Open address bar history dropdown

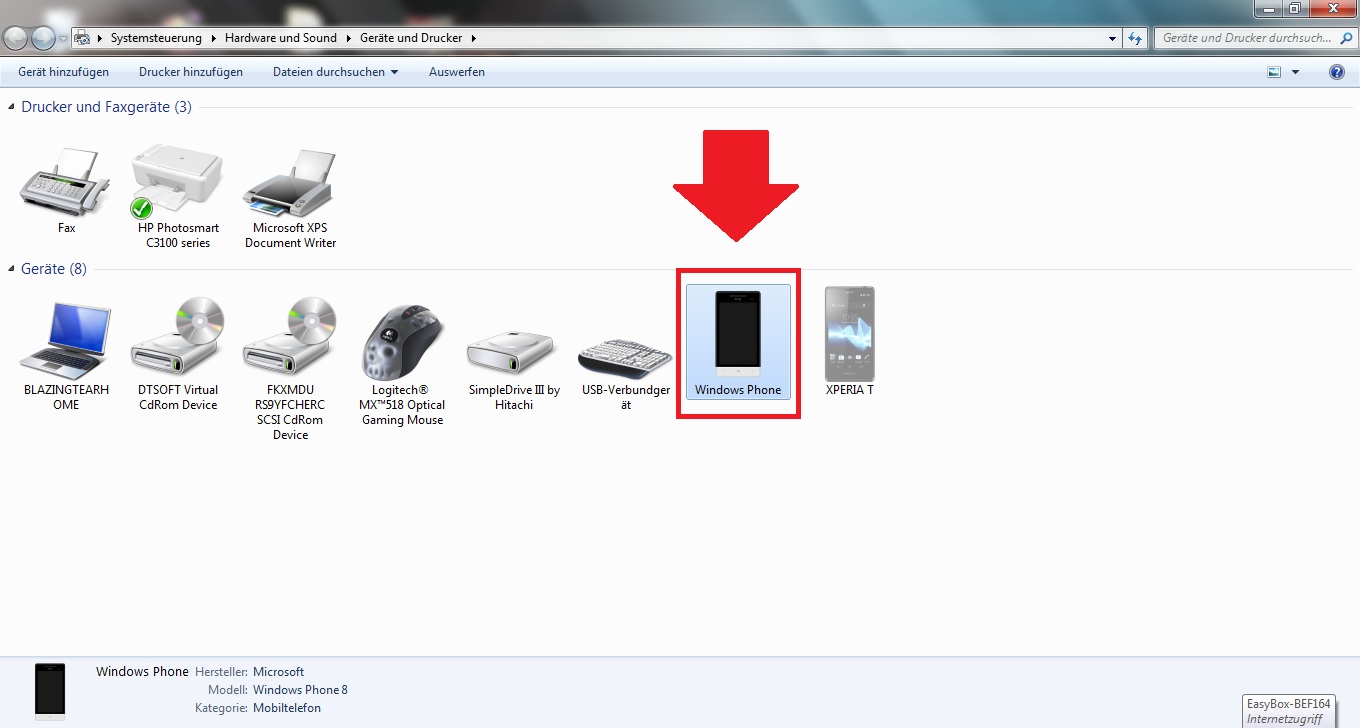1113,38
